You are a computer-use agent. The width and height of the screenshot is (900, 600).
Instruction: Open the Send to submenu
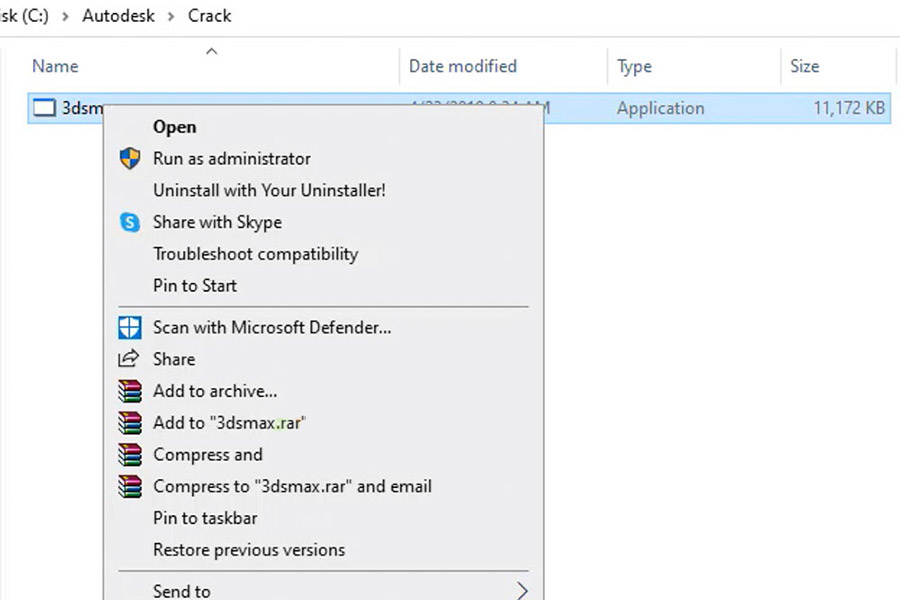click(323, 590)
